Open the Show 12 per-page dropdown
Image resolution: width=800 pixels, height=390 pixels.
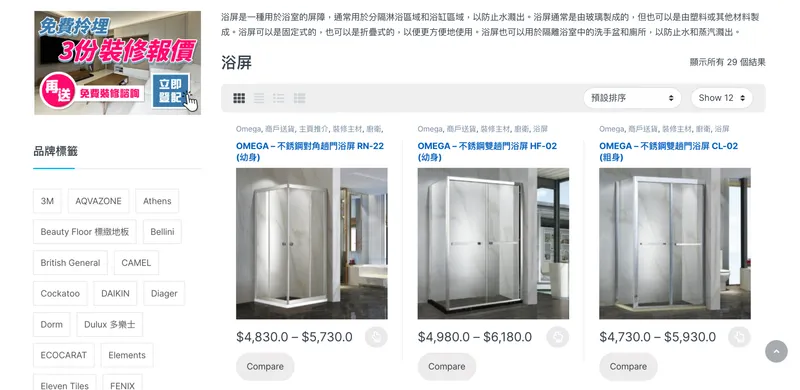click(721, 98)
